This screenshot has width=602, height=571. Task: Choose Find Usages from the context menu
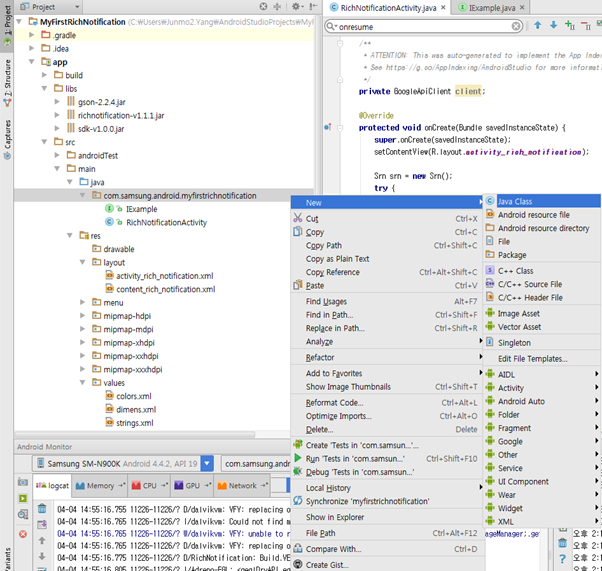(327, 301)
